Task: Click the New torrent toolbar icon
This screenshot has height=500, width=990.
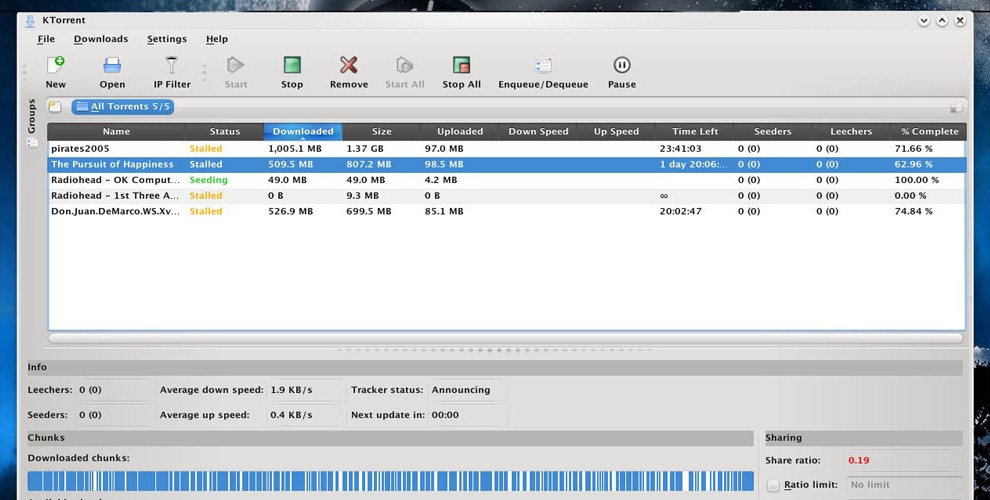Action: 56,66
